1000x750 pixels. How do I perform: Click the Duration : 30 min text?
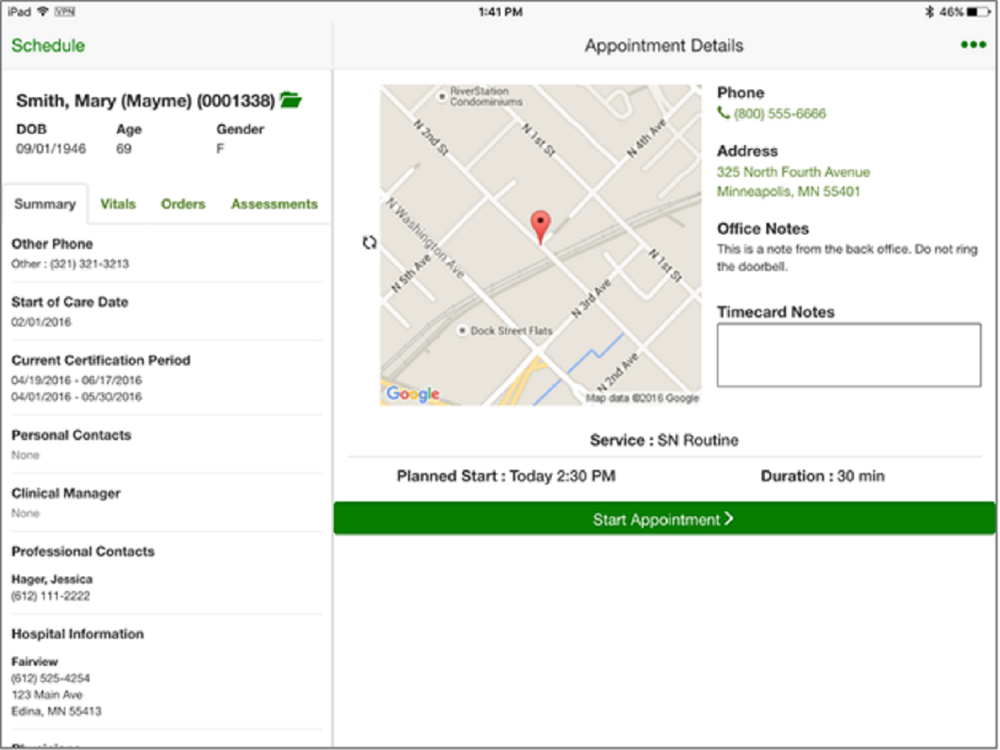point(822,476)
